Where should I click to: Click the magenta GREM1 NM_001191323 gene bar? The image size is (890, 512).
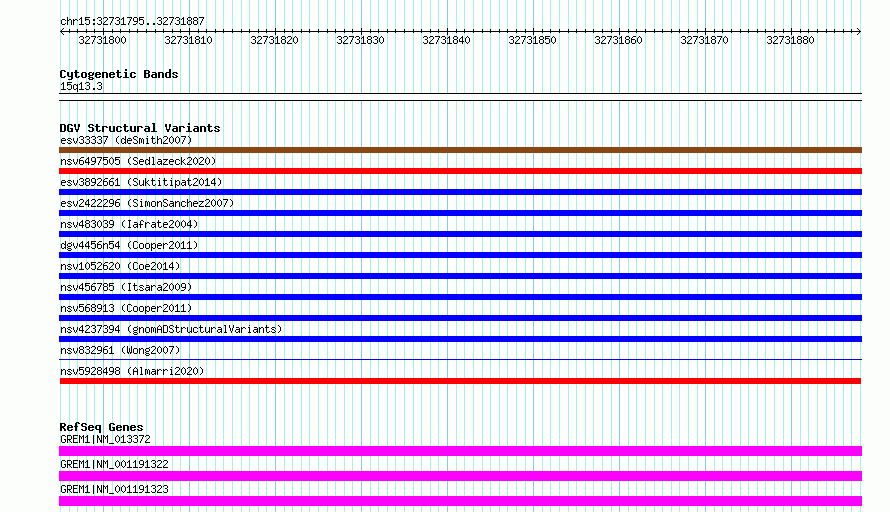[x=460, y=501]
